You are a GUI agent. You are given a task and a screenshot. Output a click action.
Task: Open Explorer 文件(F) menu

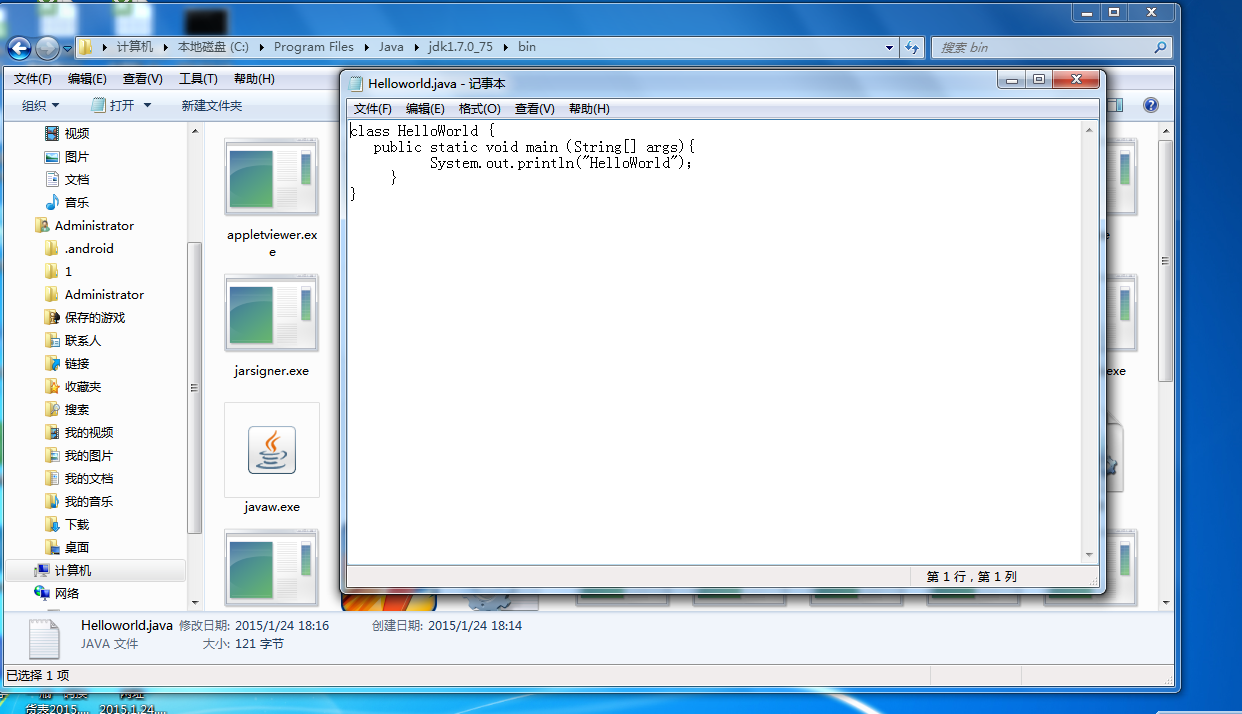33,79
